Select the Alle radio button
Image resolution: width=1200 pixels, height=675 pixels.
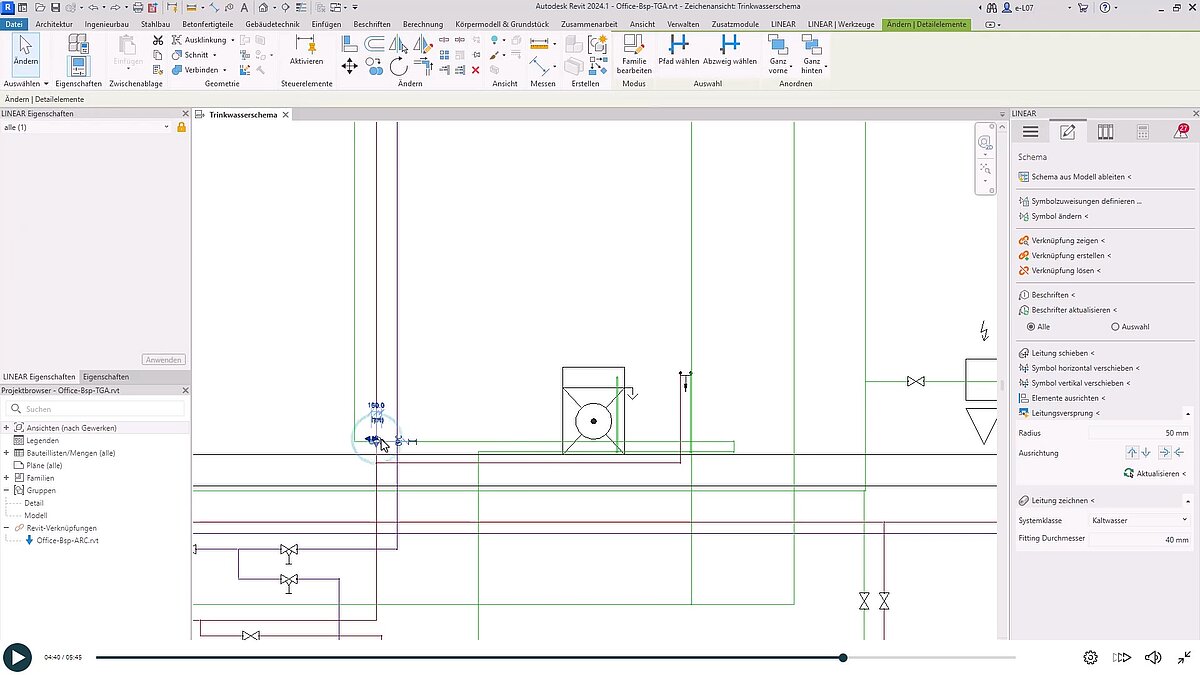1031,326
